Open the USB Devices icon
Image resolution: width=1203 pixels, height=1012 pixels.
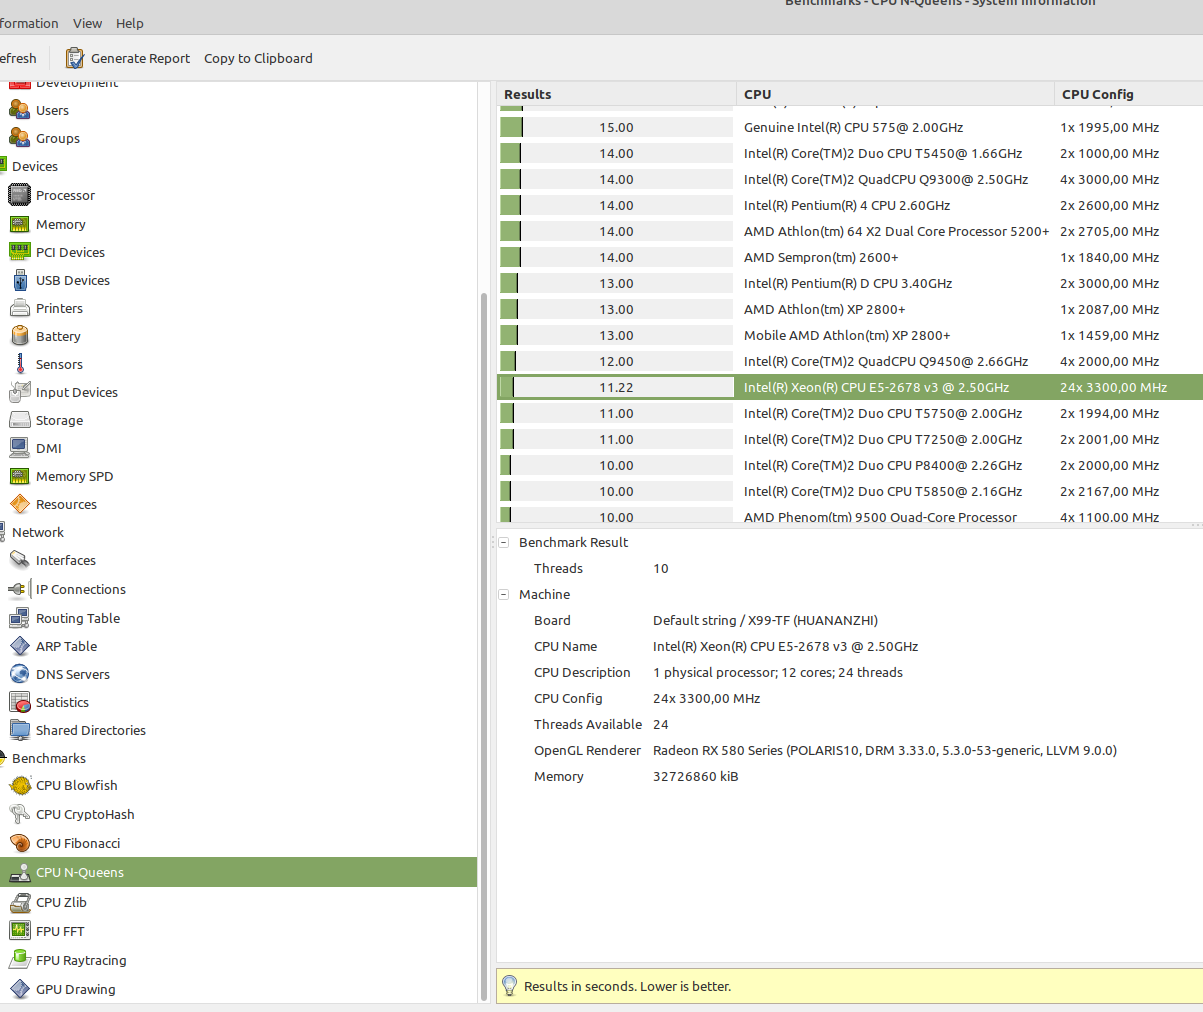pyautogui.click(x=19, y=280)
